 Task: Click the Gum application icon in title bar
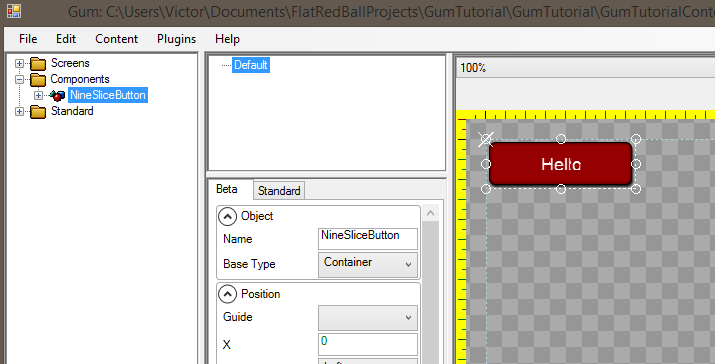pos(14,11)
